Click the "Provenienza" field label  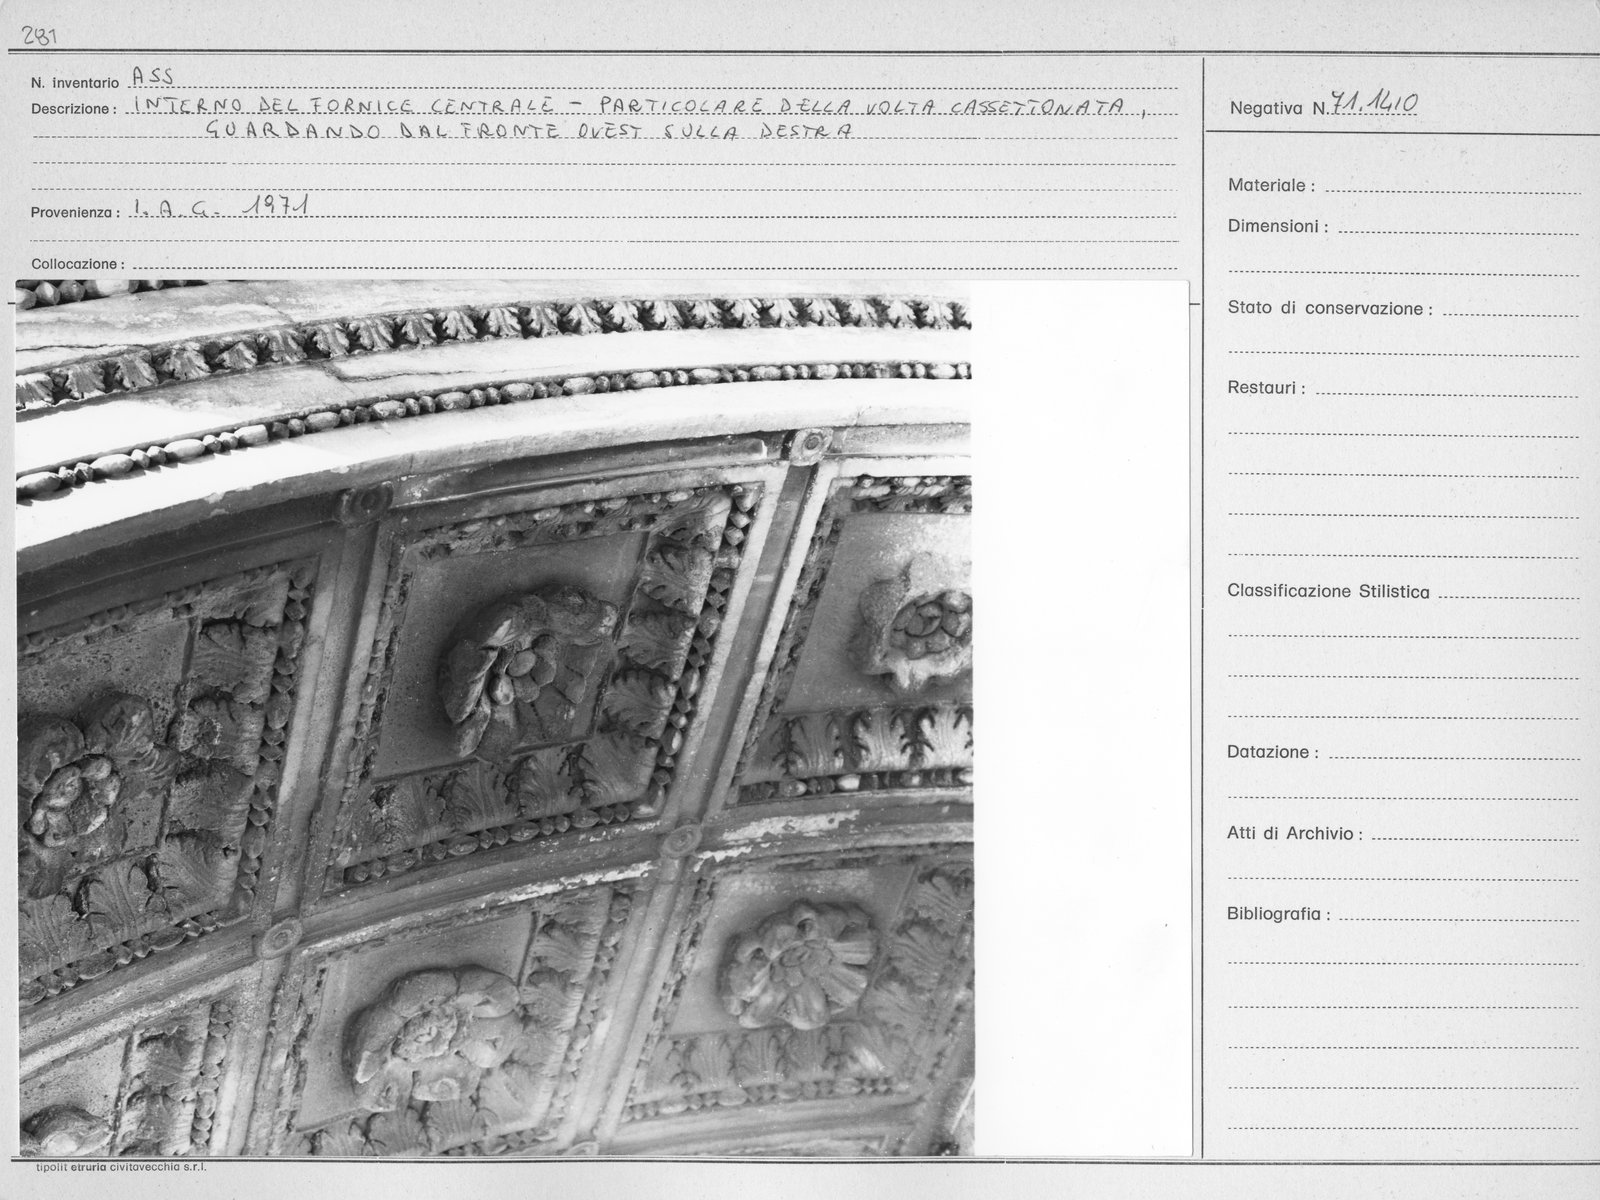pos(76,212)
